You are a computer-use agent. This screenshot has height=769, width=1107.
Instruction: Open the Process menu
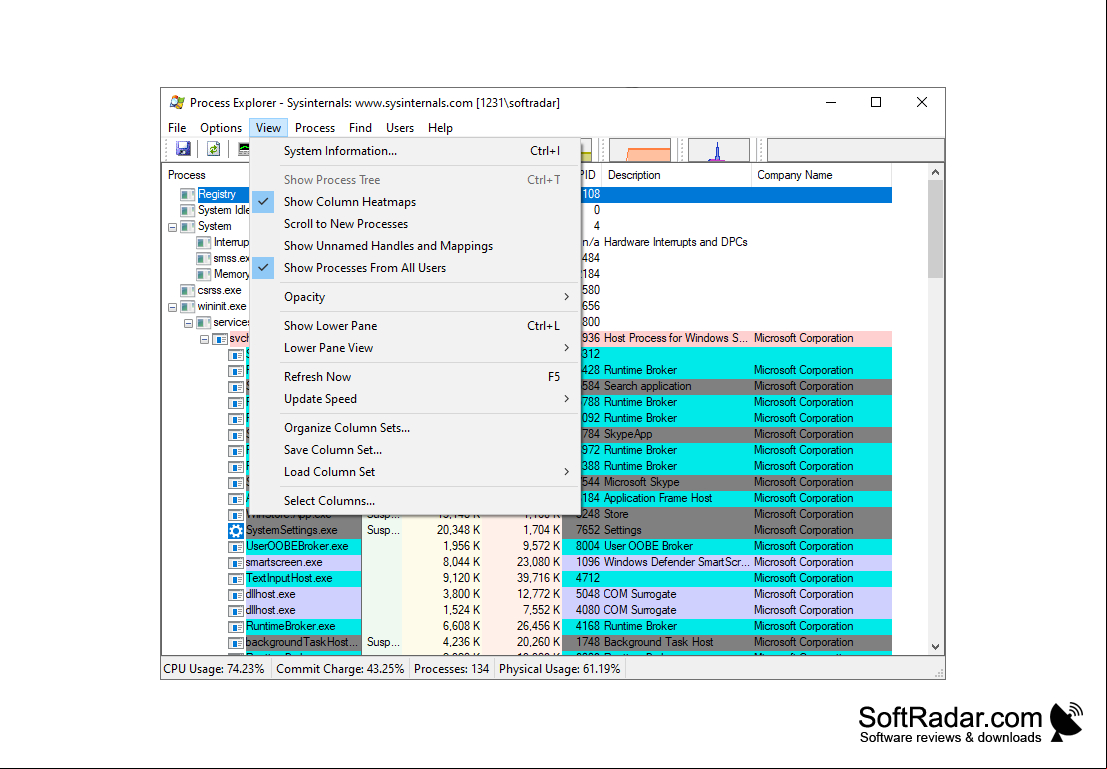click(x=315, y=128)
